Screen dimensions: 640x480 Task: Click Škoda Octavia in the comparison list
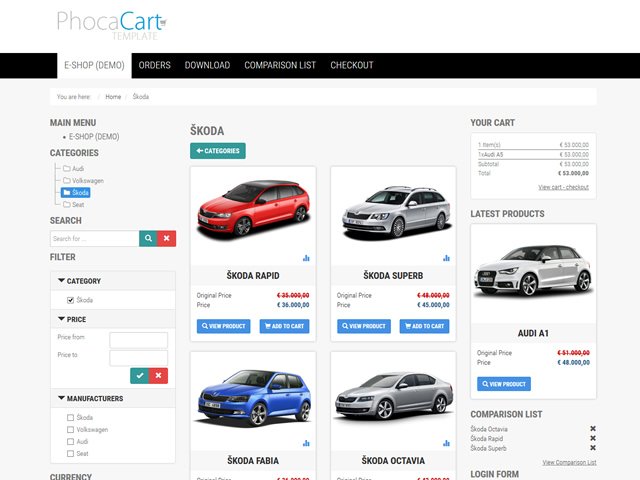tap(489, 429)
